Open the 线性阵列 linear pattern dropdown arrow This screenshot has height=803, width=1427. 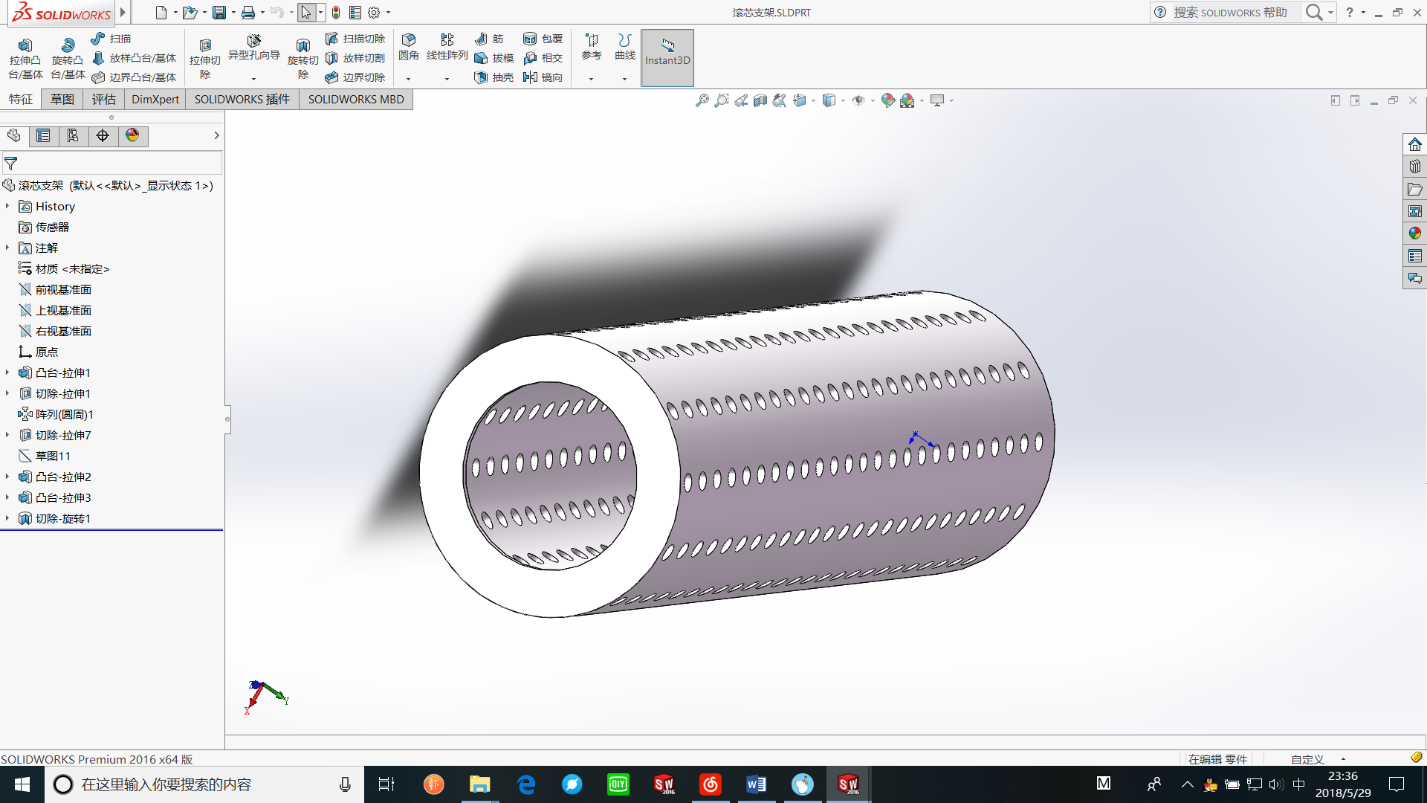tap(447, 78)
